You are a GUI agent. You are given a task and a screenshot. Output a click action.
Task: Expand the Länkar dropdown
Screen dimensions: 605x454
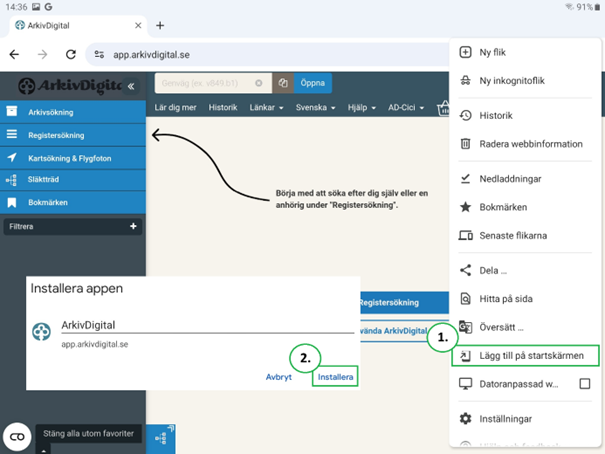(266, 108)
